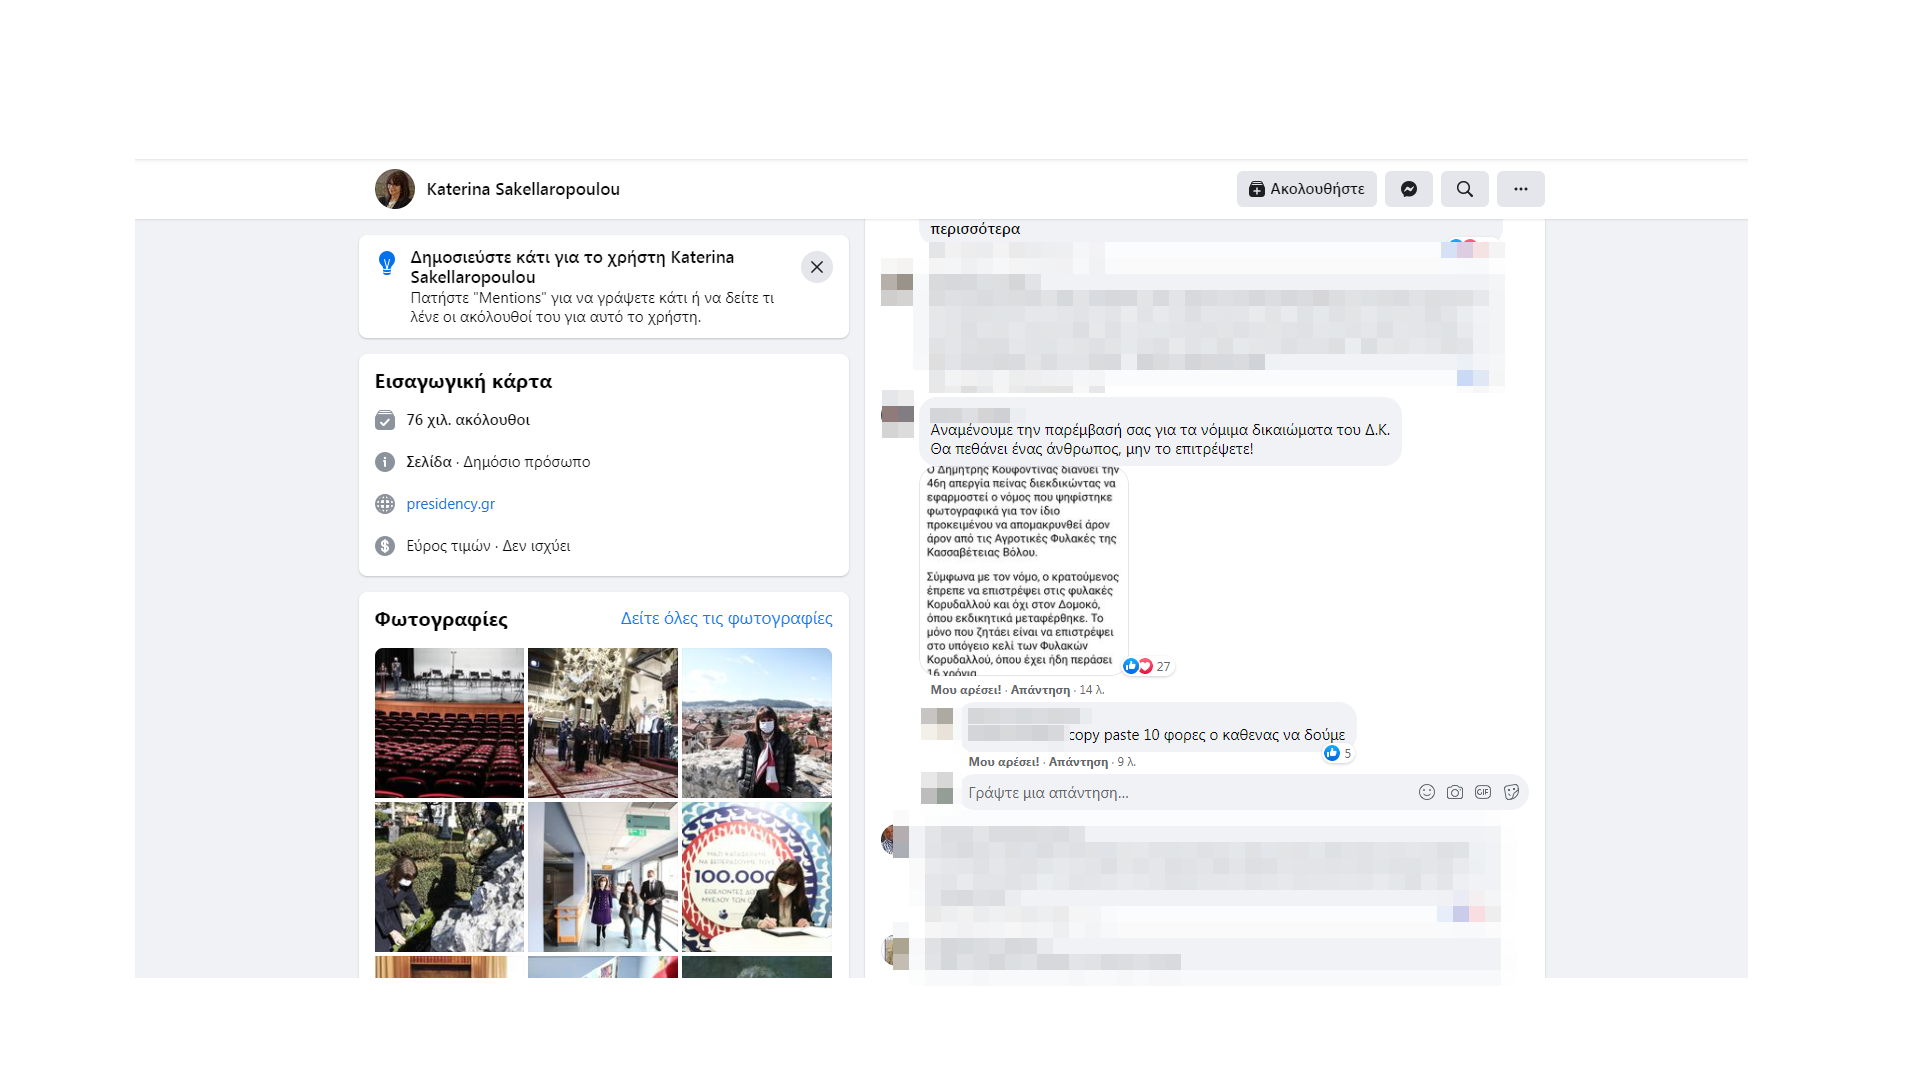This screenshot has height=1080, width=1920.
Task: Open photo of woman overlooking town
Action: point(757,722)
